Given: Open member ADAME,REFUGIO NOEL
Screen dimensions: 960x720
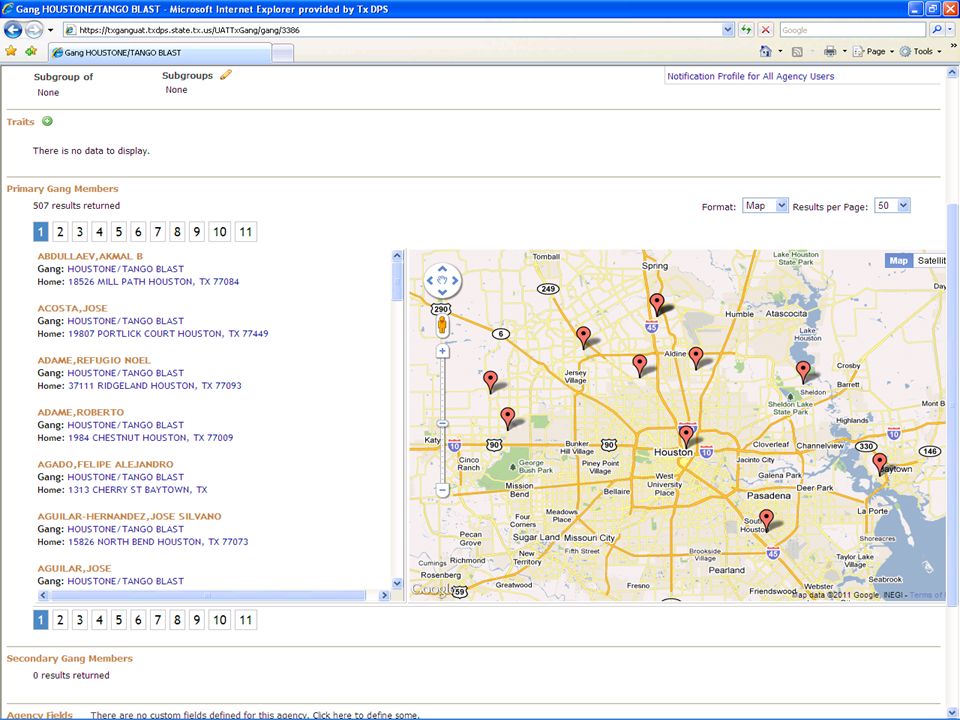Looking at the screenshot, I should pos(94,360).
